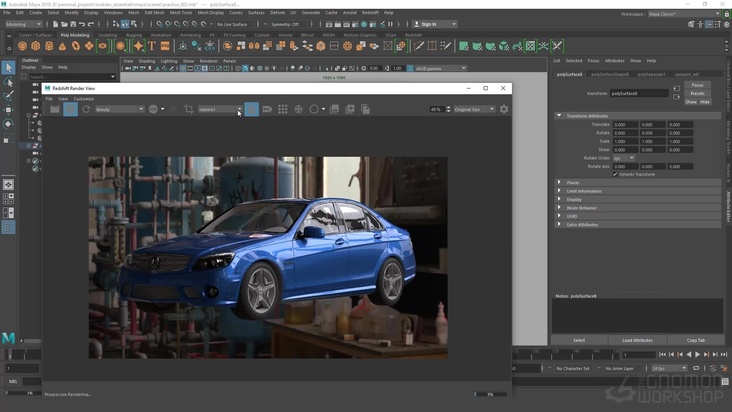Toggle the highlighted blue button beside camera1
This screenshot has width=732, height=412.
251,109
